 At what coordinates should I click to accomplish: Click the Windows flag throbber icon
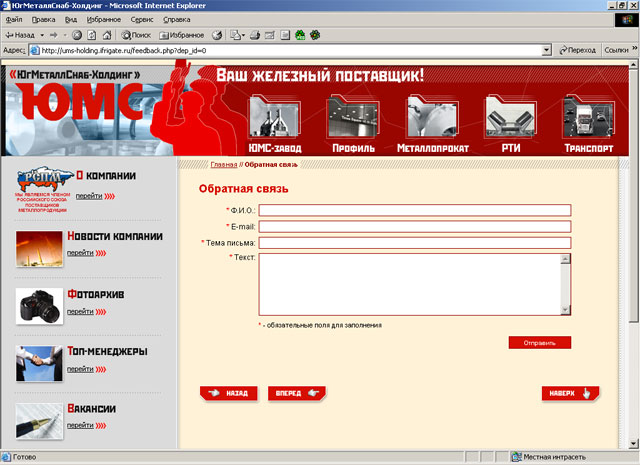(x=626, y=20)
